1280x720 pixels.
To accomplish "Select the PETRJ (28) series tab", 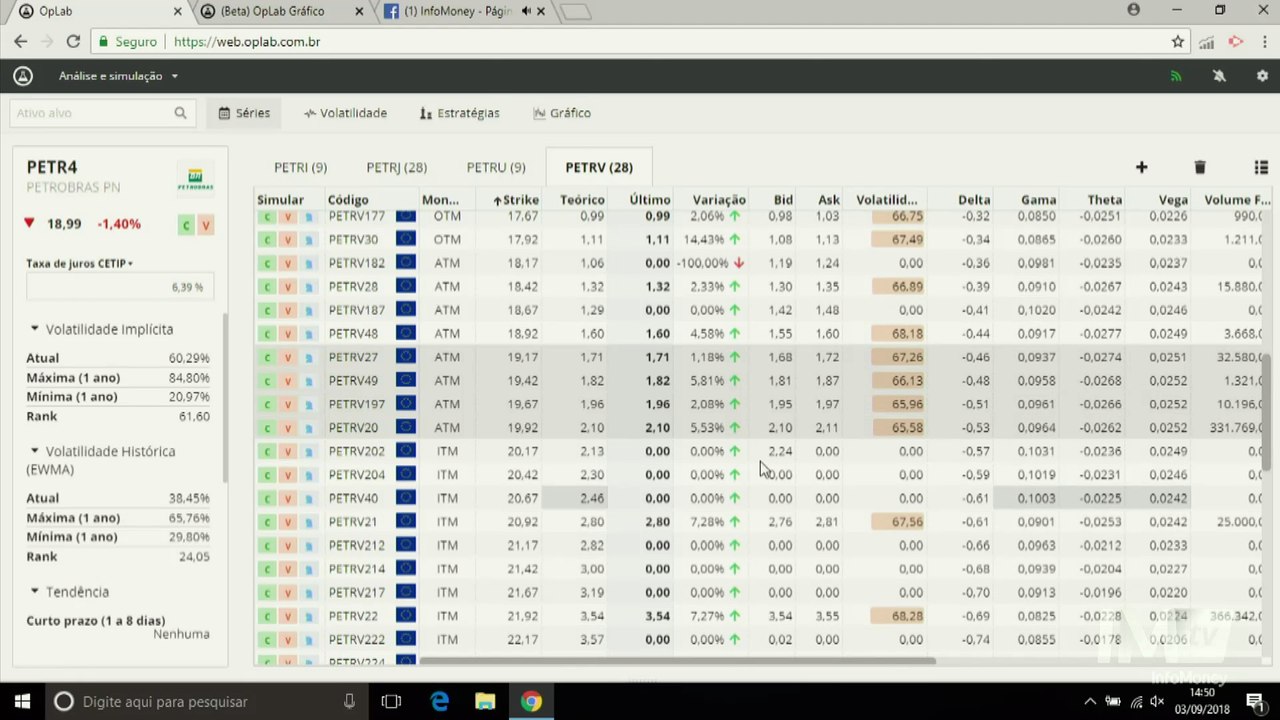I will click(x=396, y=167).
